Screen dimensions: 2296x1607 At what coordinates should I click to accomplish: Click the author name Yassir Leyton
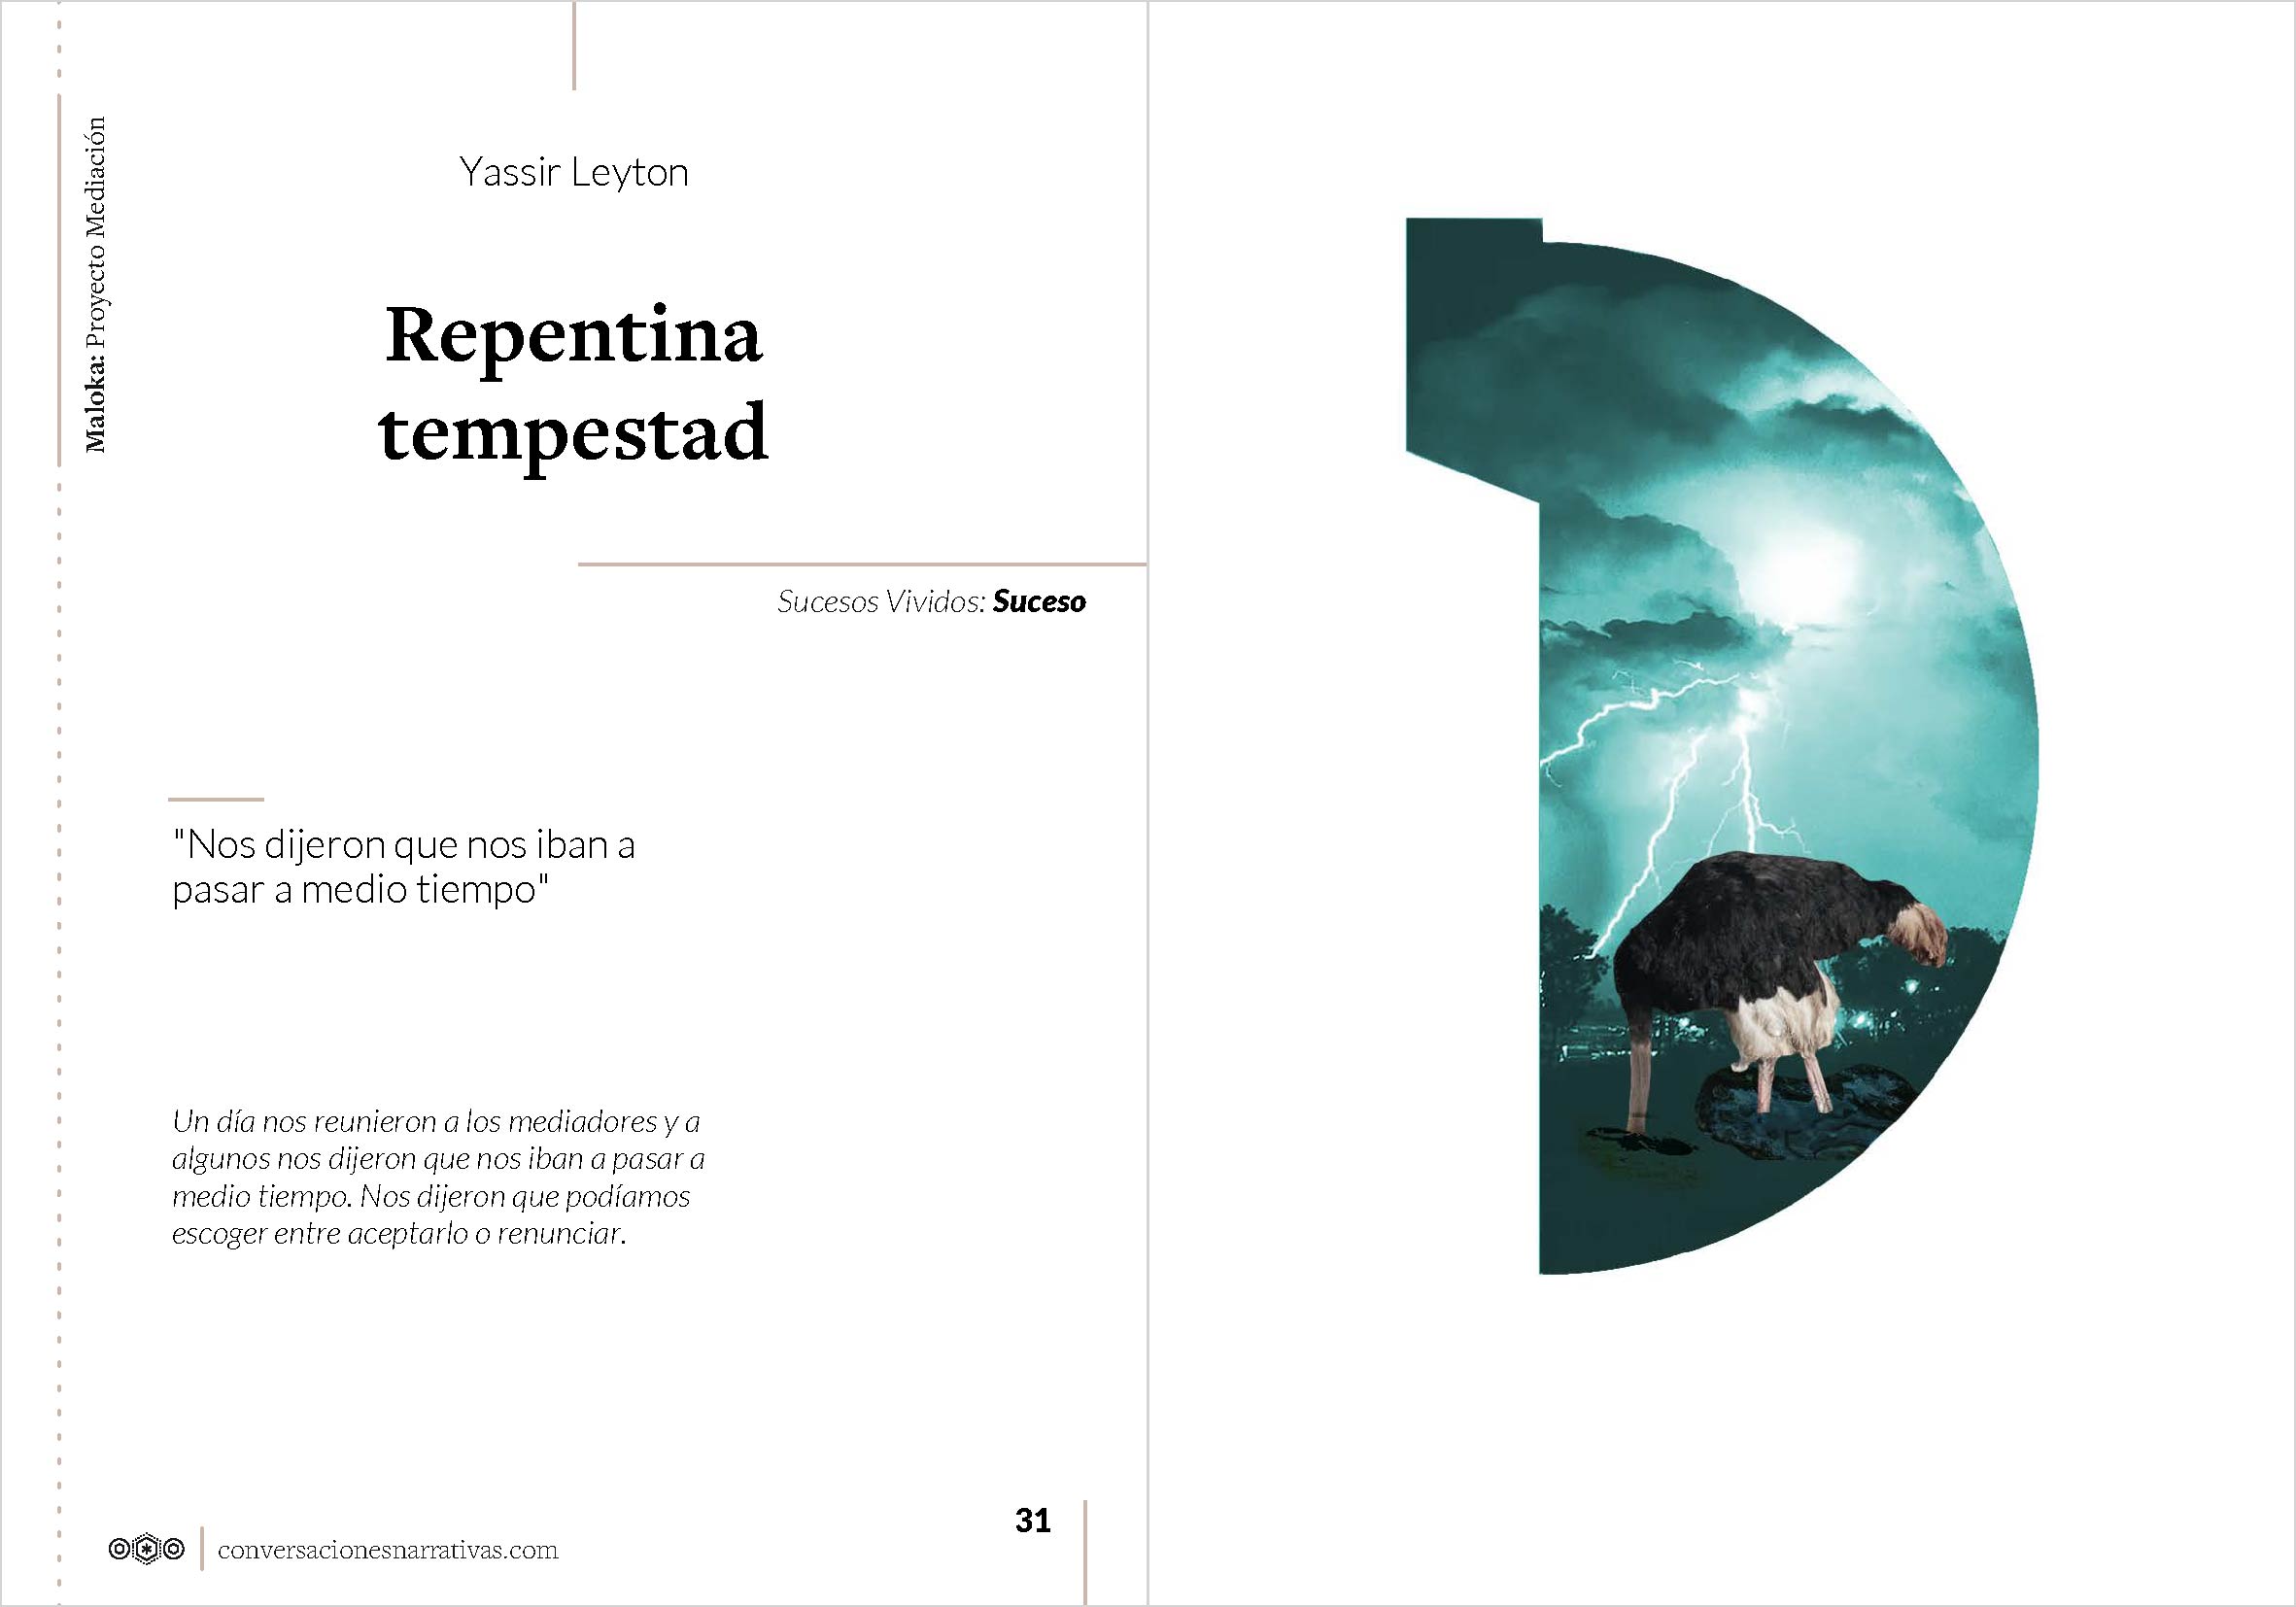[573, 172]
